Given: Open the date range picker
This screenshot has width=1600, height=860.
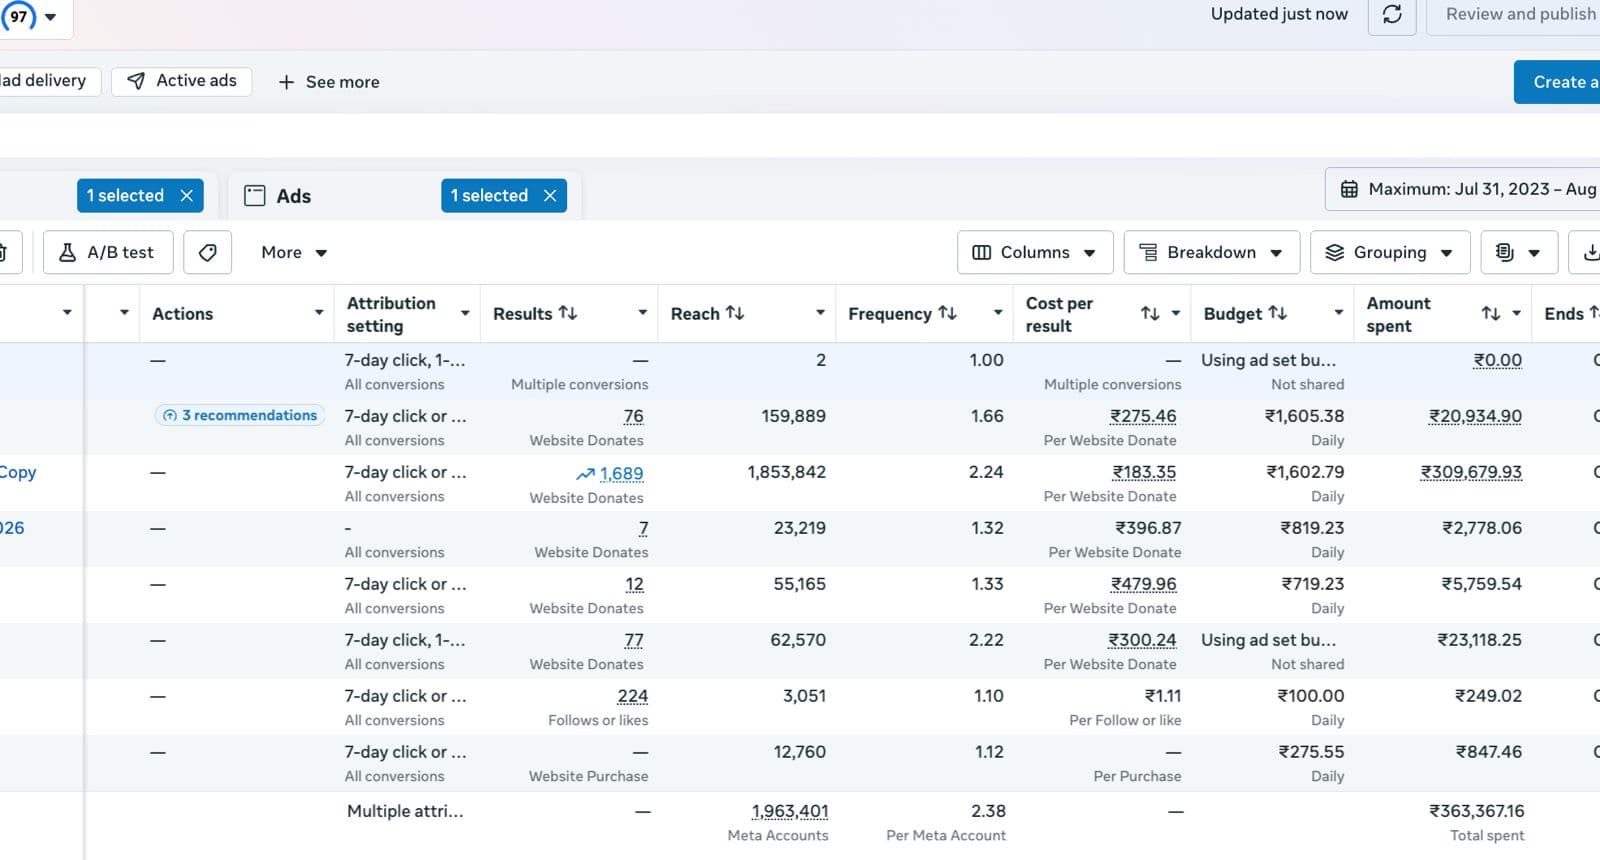Looking at the screenshot, I should click(1463, 189).
